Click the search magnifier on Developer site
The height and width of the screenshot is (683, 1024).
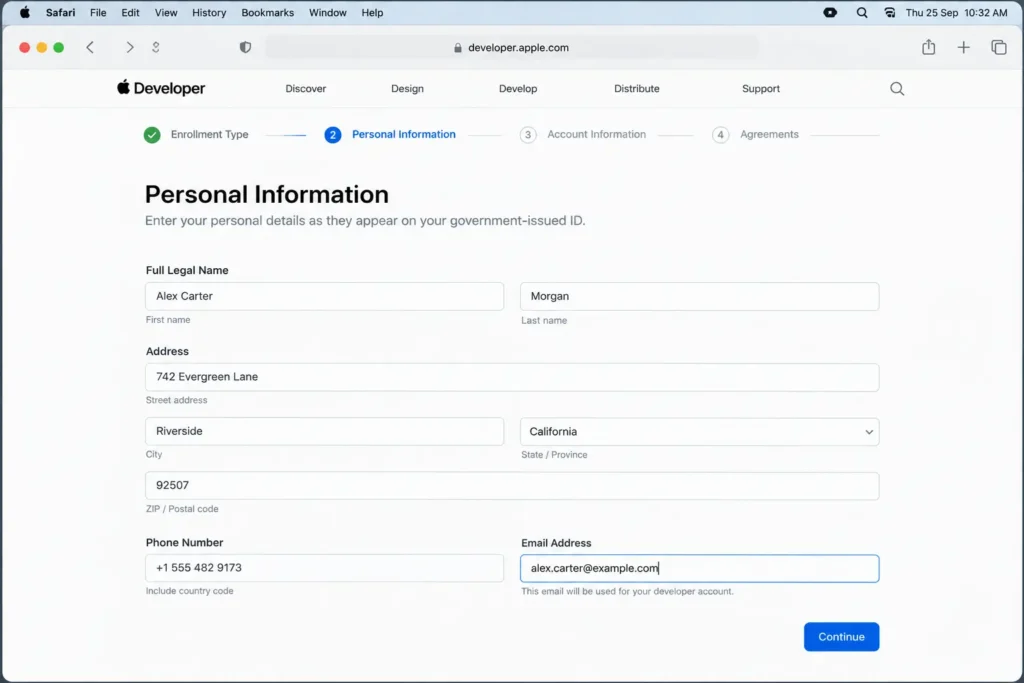pyautogui.click(x=897, y=89)
